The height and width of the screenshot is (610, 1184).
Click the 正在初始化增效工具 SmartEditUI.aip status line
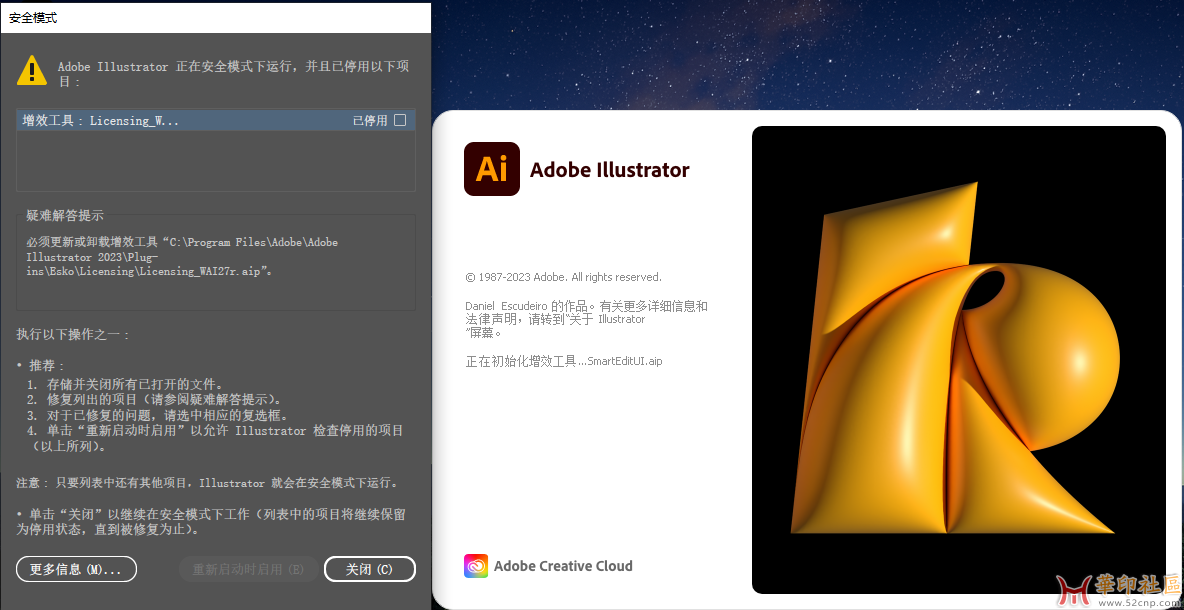564,361
